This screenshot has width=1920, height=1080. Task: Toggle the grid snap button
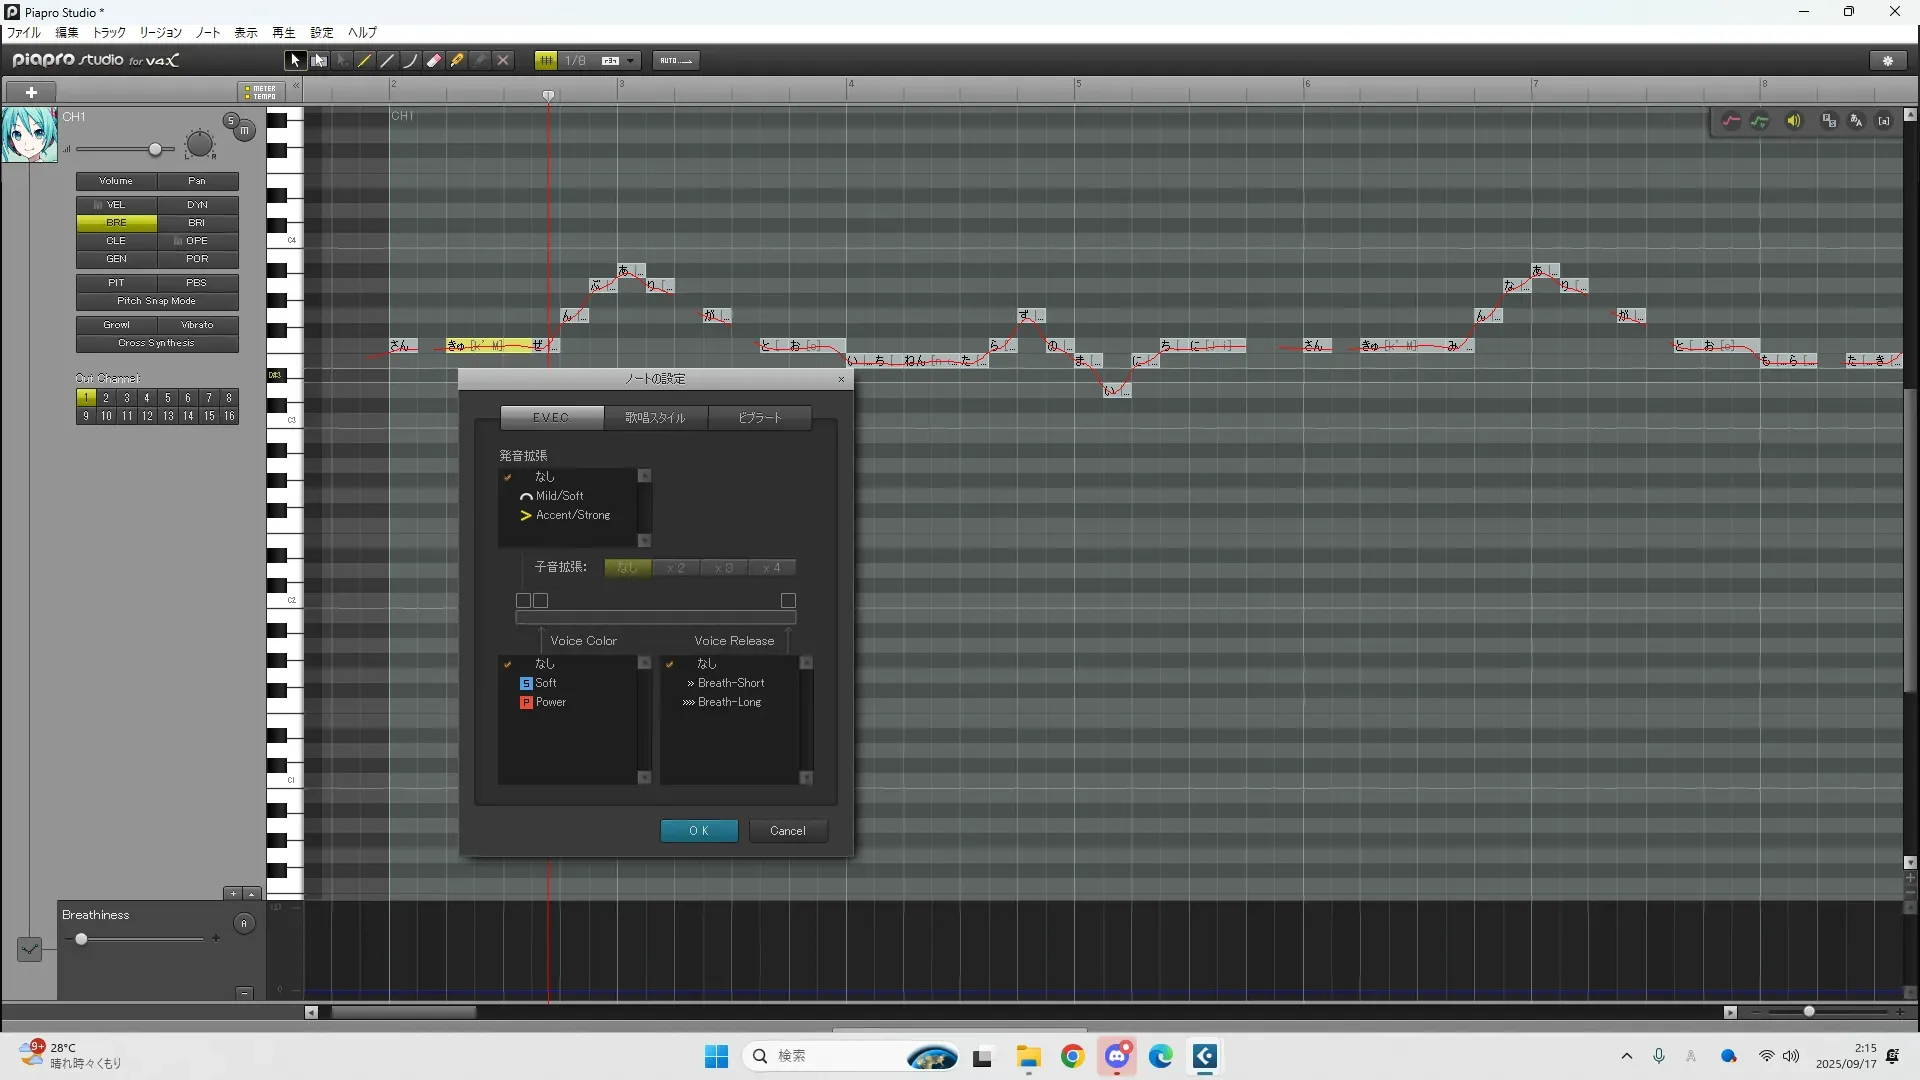[x=546, y=61]
